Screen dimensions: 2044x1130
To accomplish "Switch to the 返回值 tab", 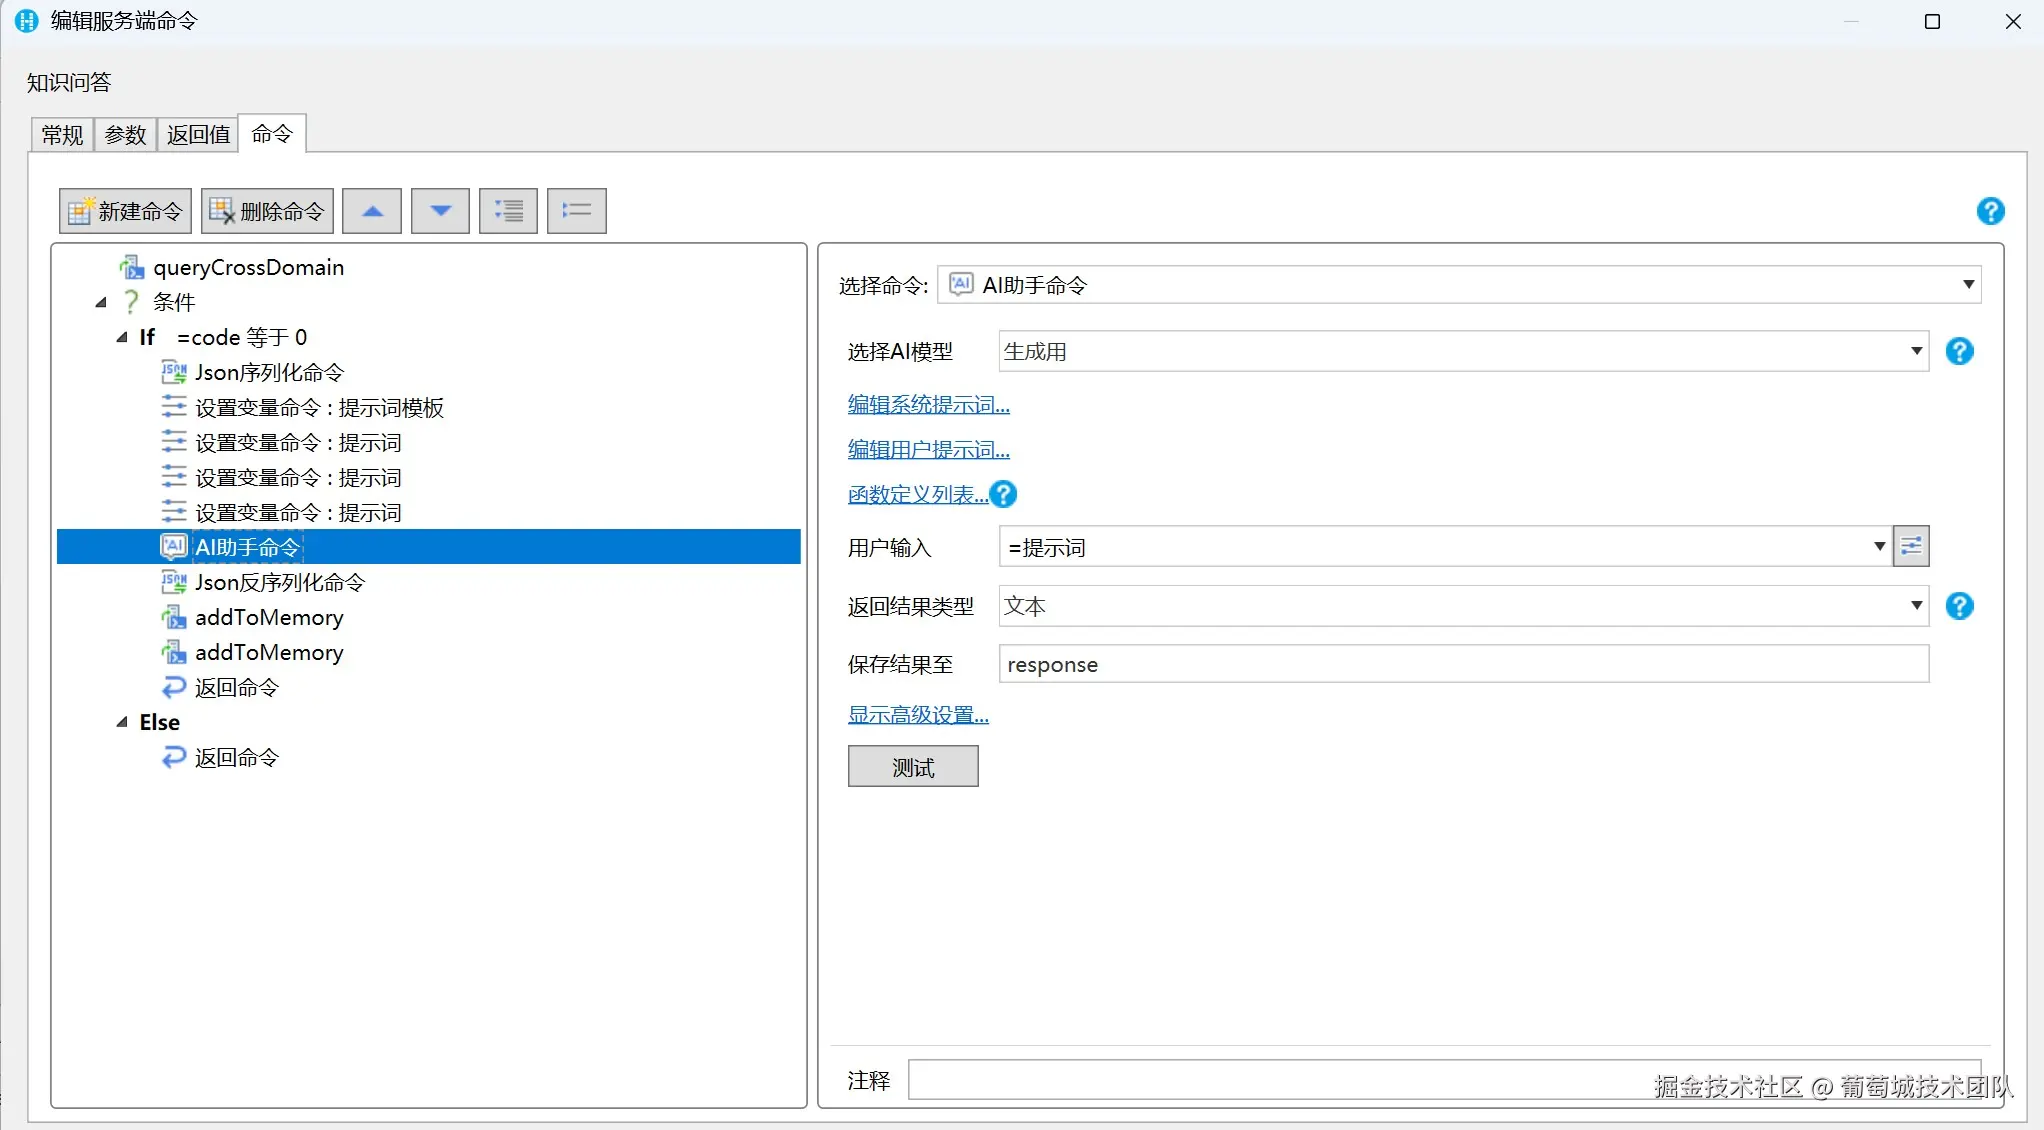I will [198, 135].
